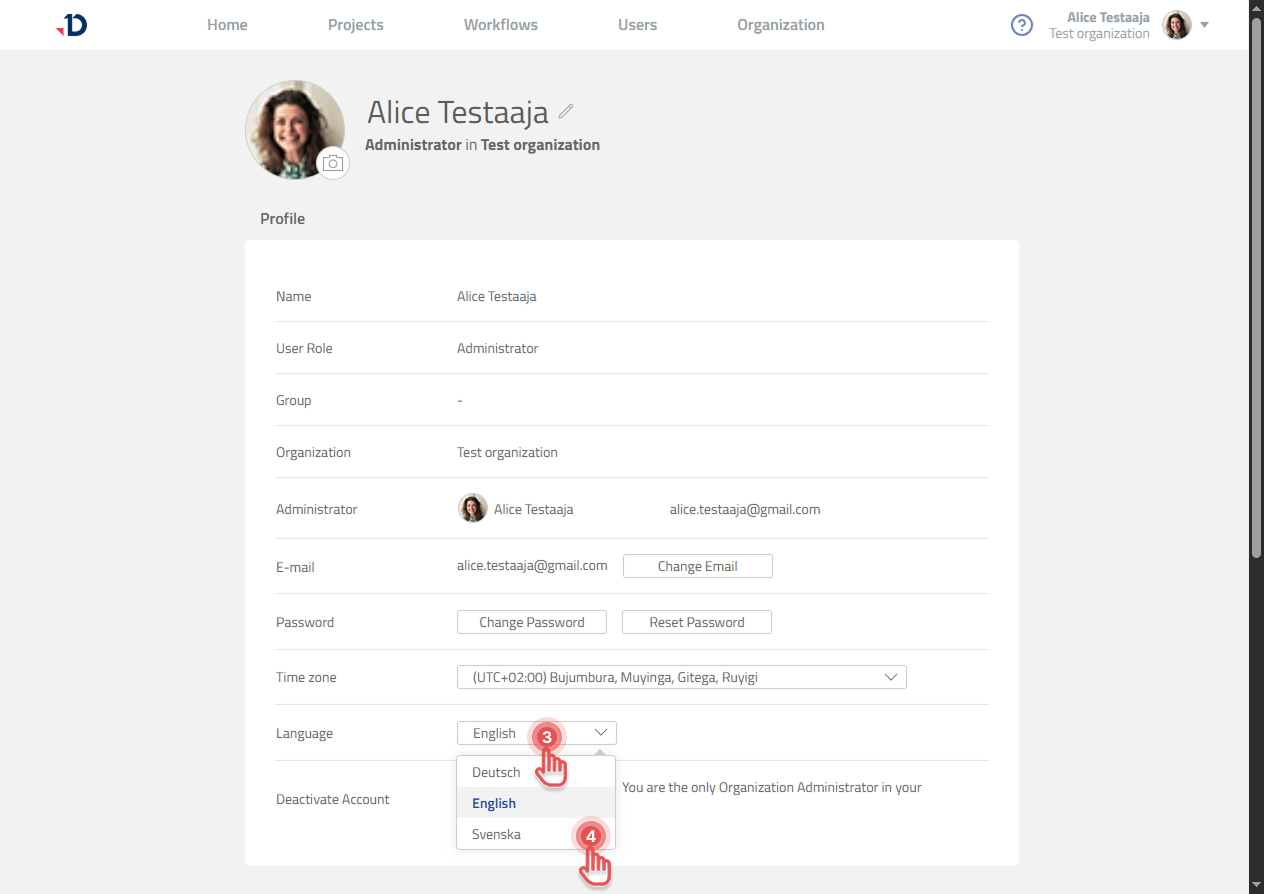Choose English in the language list
This screenshot has height=894, width=1264.
point(495,803)
